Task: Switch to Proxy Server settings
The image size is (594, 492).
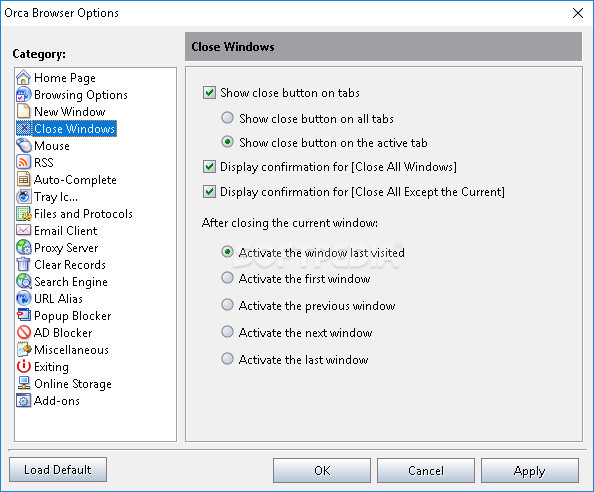Action: [x=66, y=248]
